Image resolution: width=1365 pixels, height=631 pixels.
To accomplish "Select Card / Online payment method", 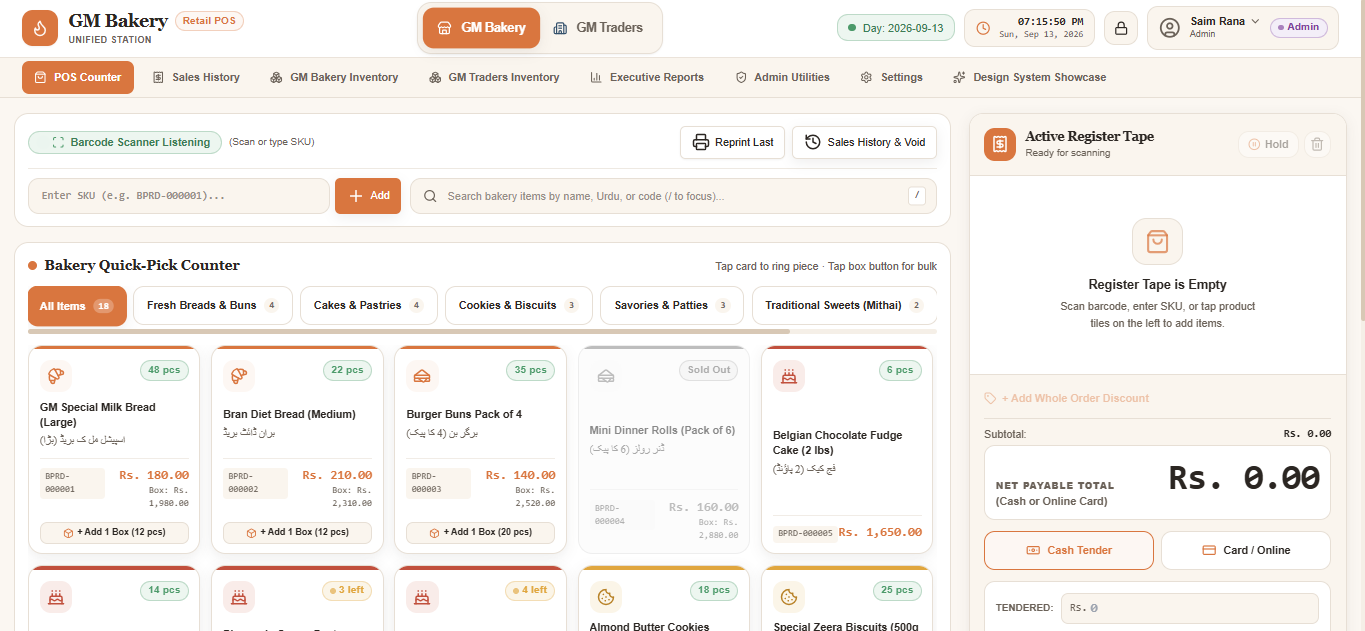I will coord(1246,550).
